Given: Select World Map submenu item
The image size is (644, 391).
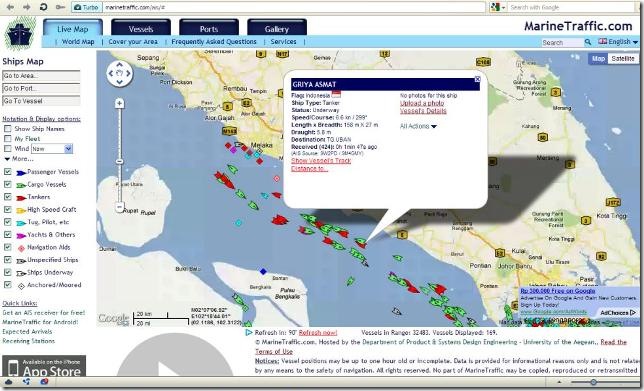Looking at the screenshot, I should 78,42.
